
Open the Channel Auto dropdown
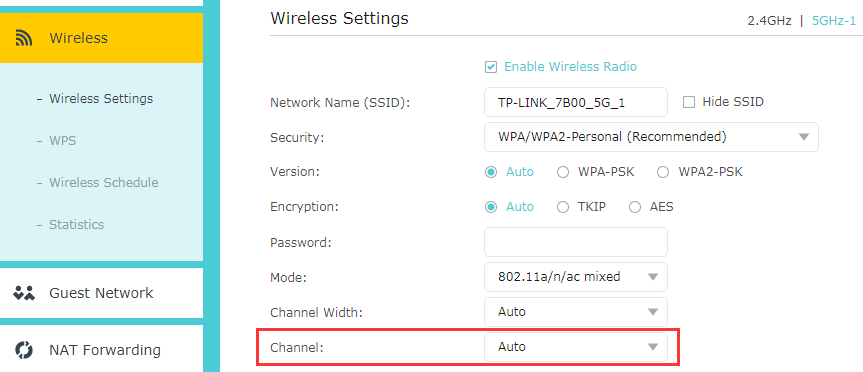pos(576,347)
